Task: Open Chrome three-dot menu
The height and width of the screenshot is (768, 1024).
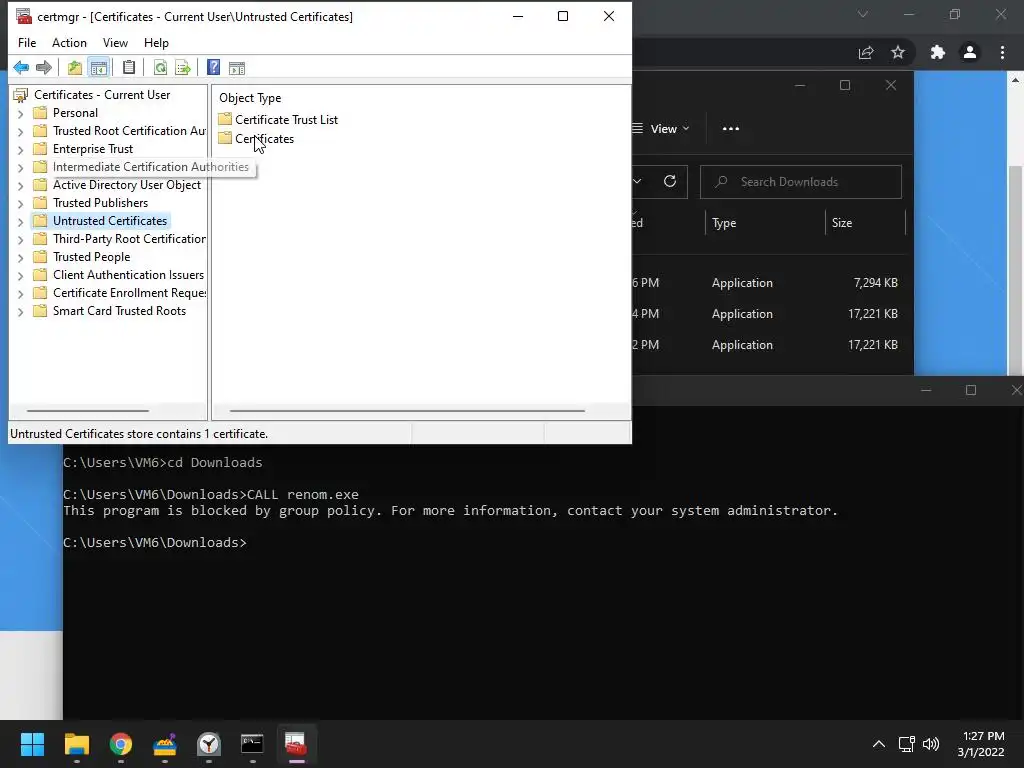Action: (1002, 52)
